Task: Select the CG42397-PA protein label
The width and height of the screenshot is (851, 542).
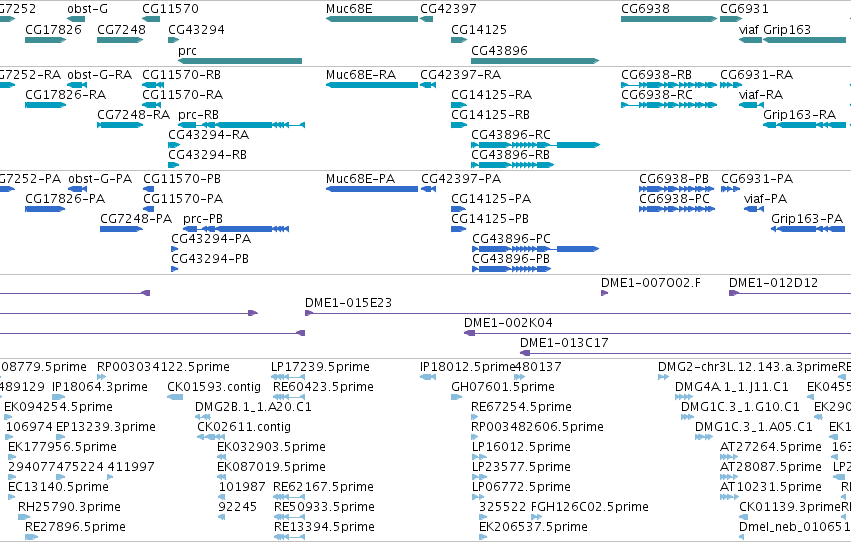Action: [461, 179]
